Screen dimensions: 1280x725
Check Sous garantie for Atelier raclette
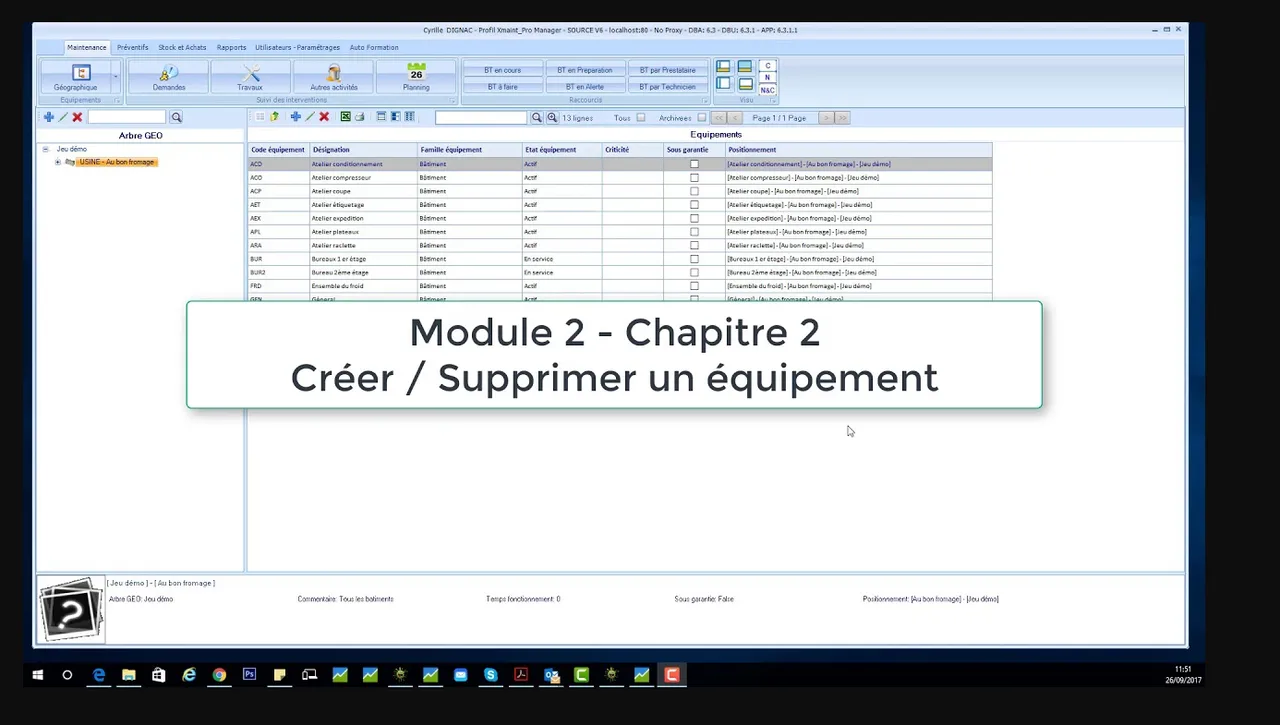click(x=695, y=245)
